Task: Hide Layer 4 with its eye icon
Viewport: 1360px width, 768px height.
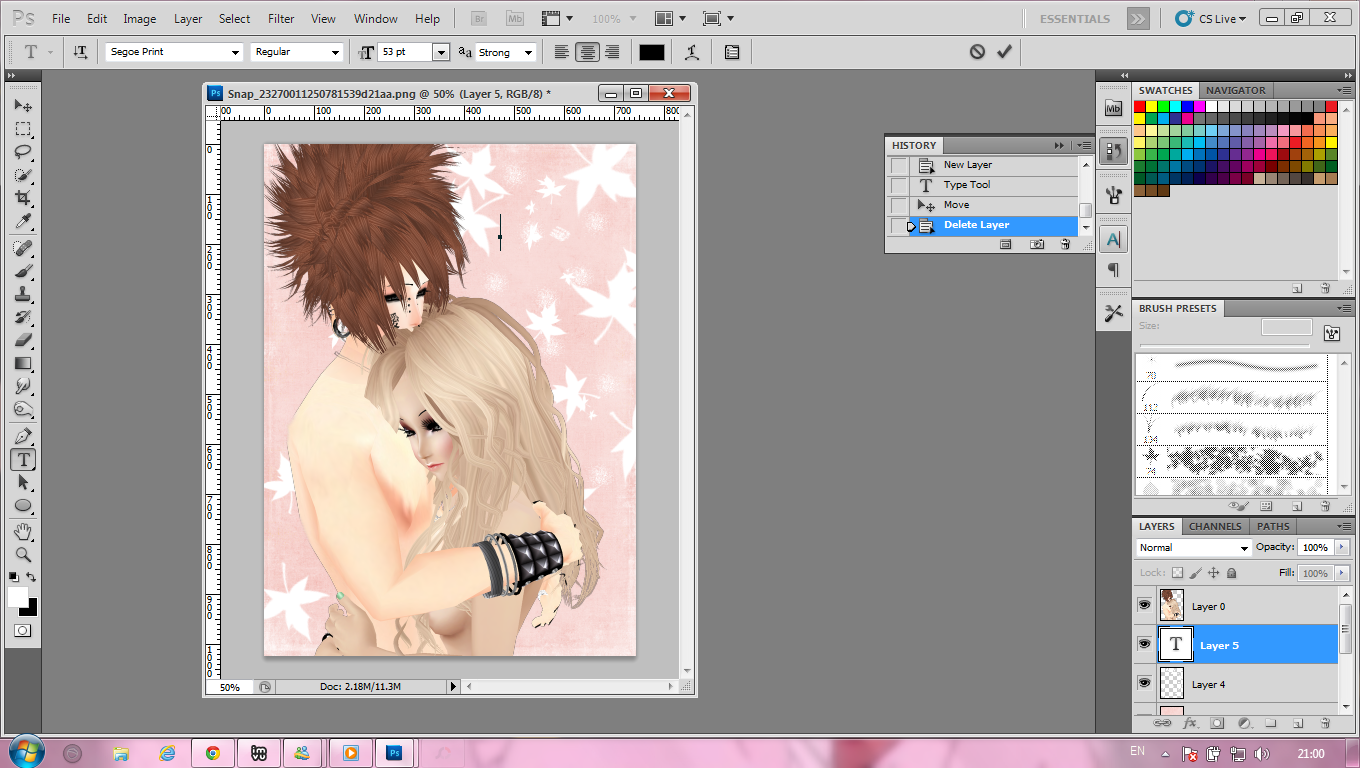Action: click(x=1144, y=684)
